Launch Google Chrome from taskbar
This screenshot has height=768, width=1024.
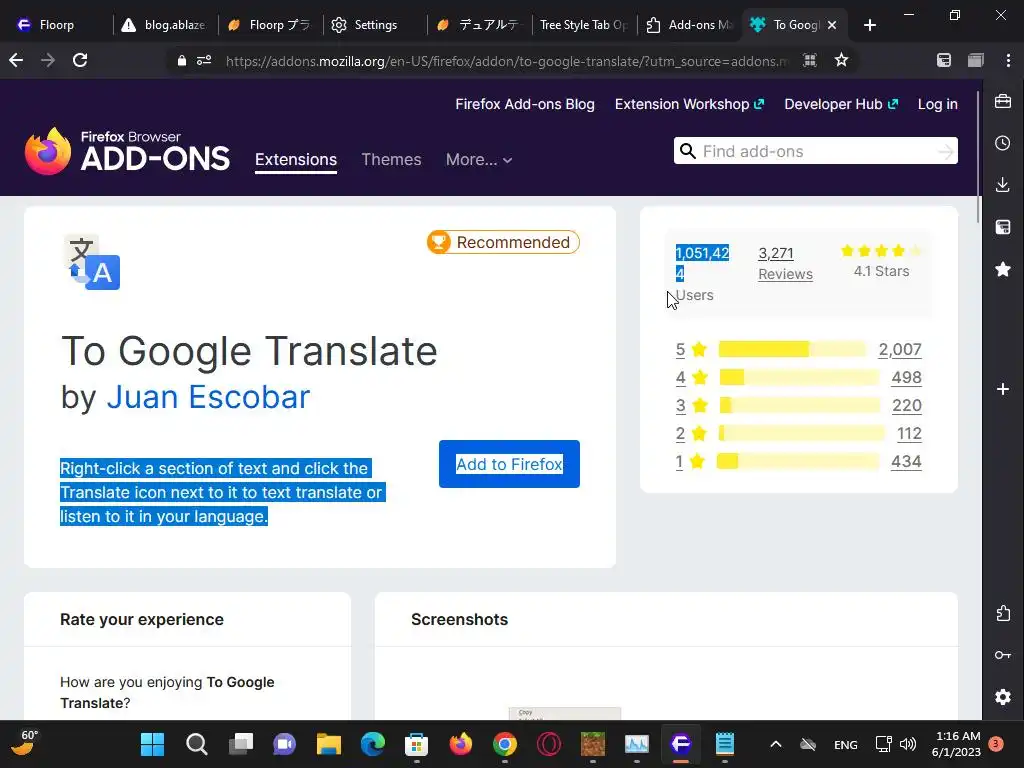point(505,744)
